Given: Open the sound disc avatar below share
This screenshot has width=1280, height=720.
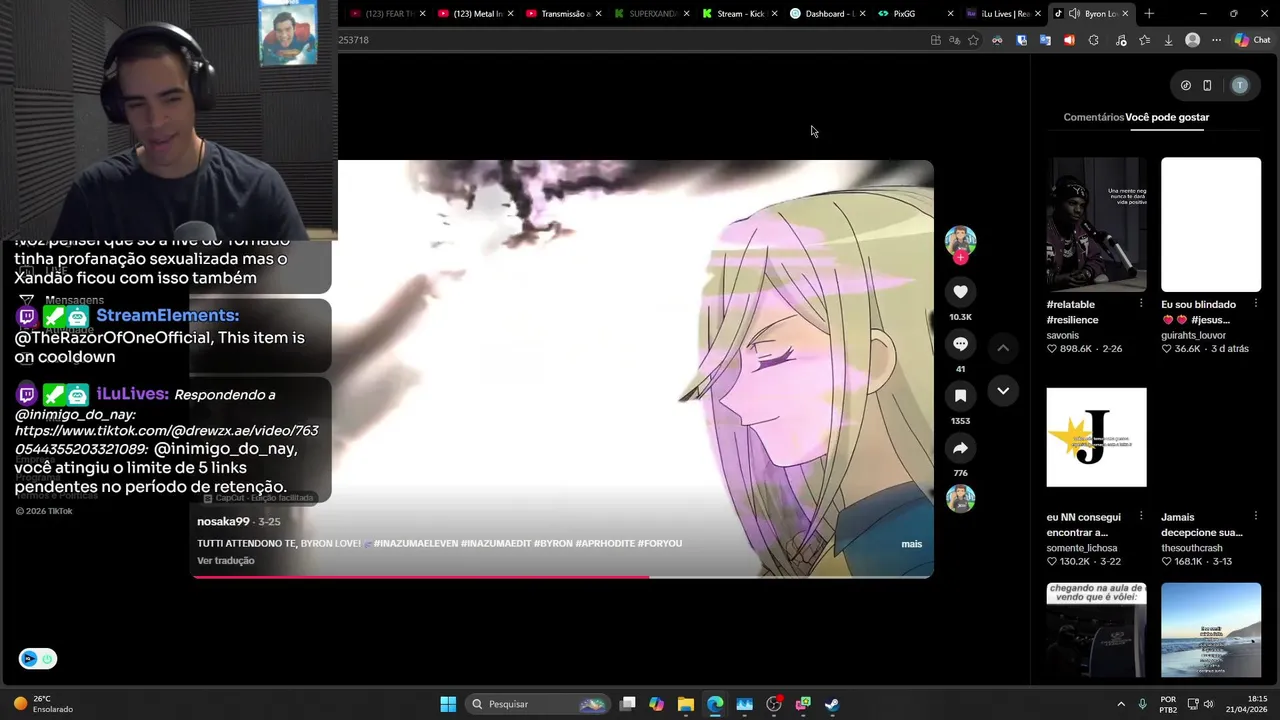Looking at the screenshot, I should click(960, 498).
